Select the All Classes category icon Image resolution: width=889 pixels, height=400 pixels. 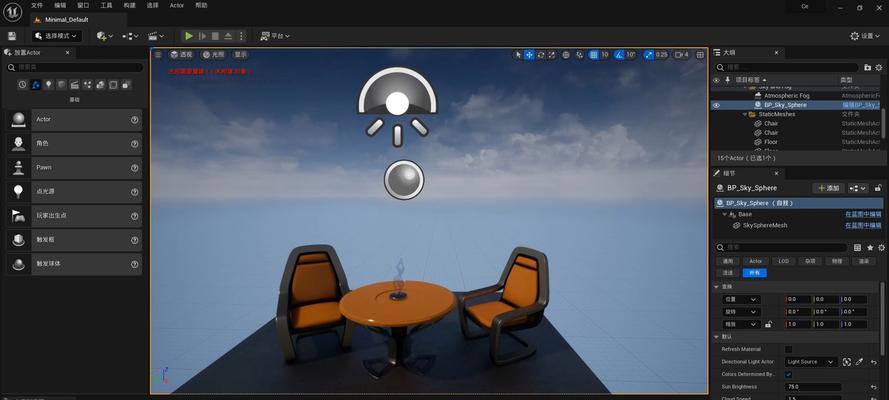126,85
